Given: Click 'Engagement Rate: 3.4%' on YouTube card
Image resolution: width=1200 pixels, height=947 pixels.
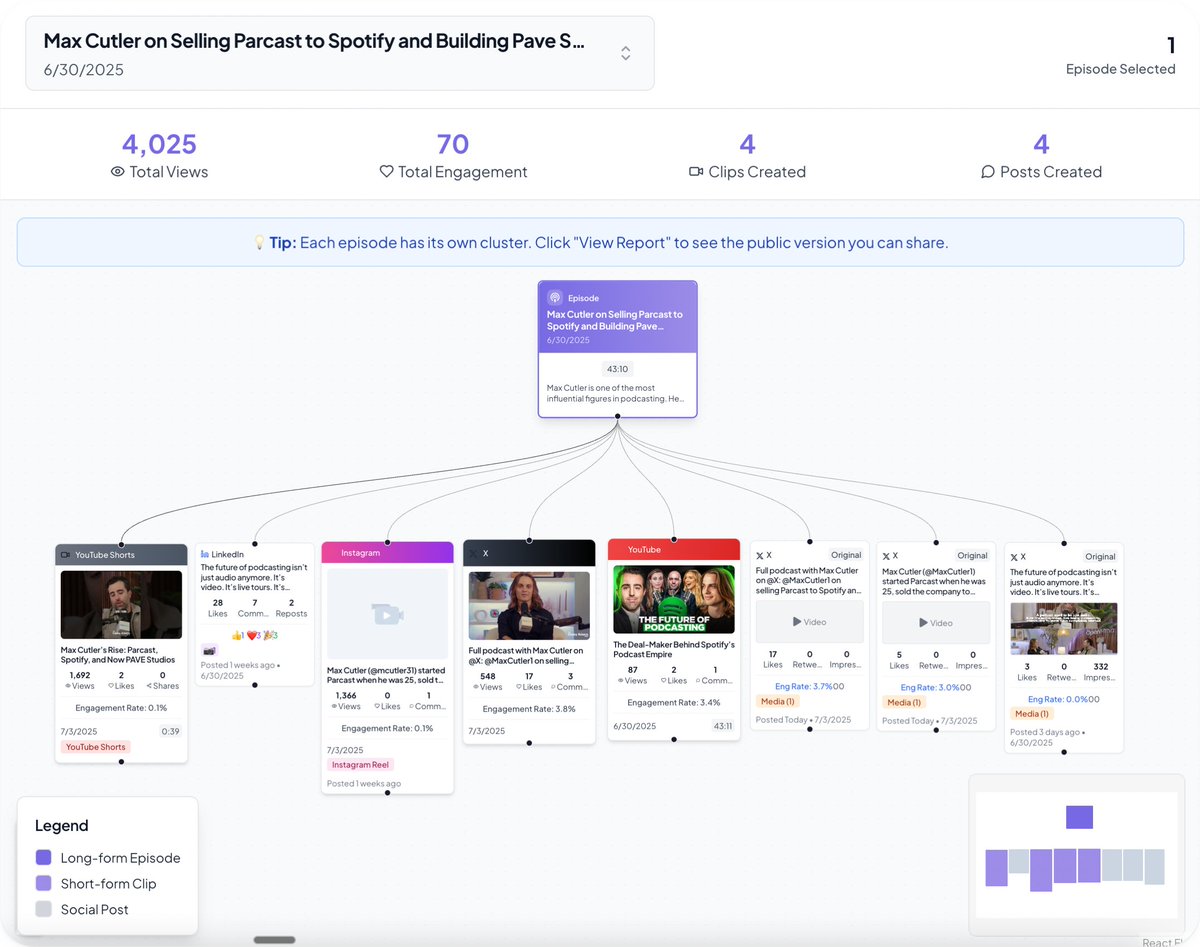Looking at the screenshot, I should [674, 703].
